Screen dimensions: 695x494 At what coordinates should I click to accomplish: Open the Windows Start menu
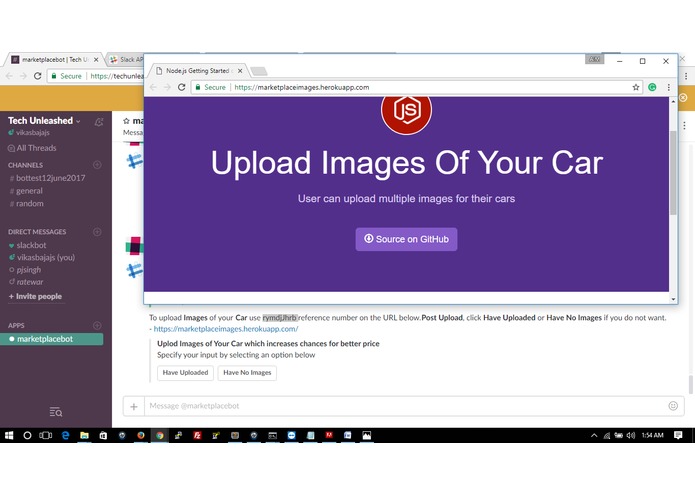click(9, 436)
